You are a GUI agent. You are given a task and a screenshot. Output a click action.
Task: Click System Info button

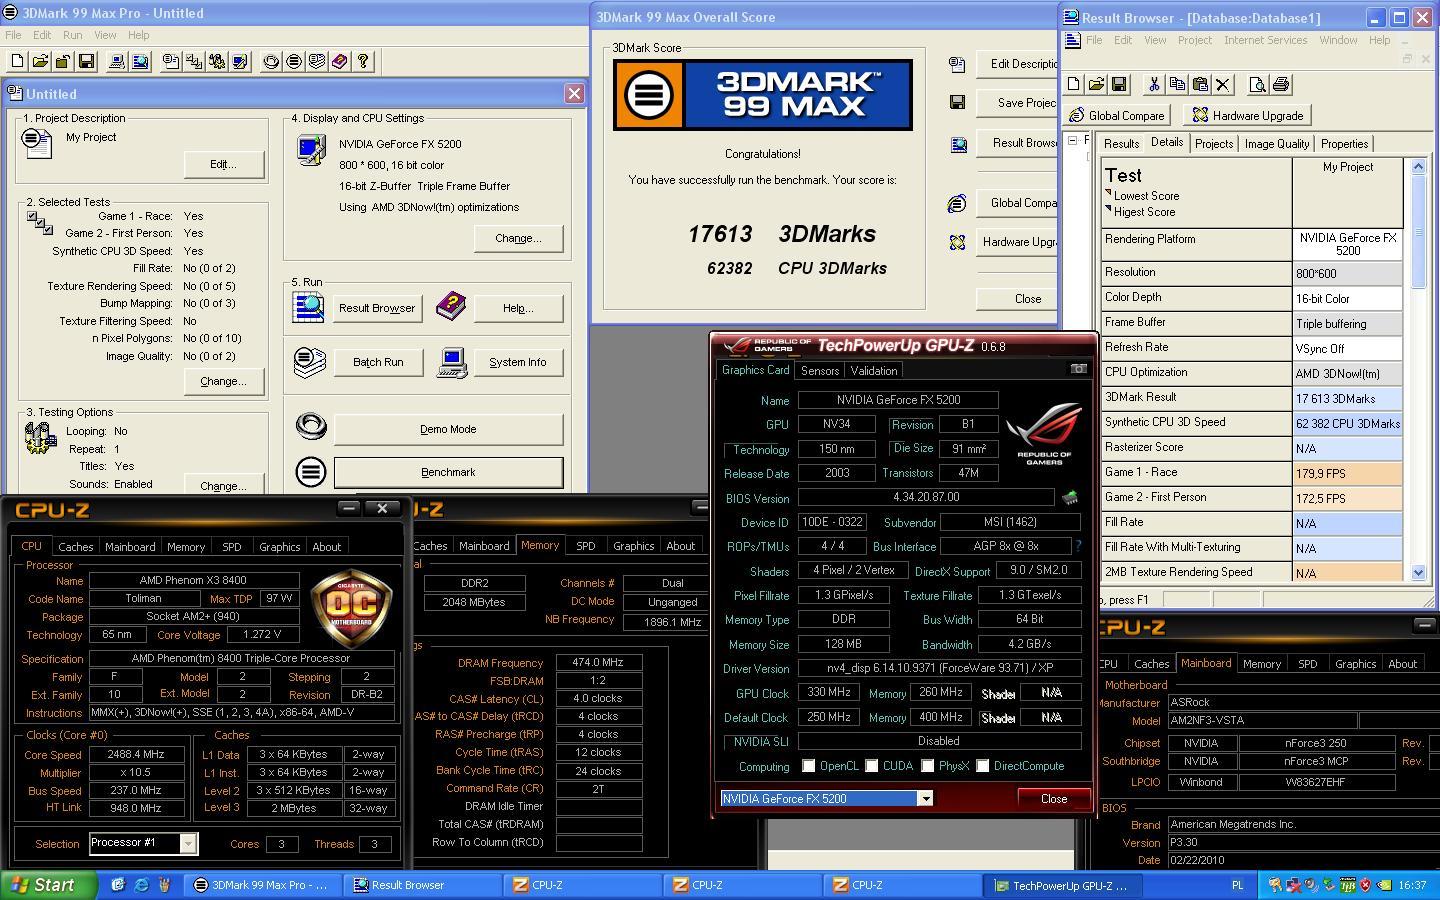(517, 362)
